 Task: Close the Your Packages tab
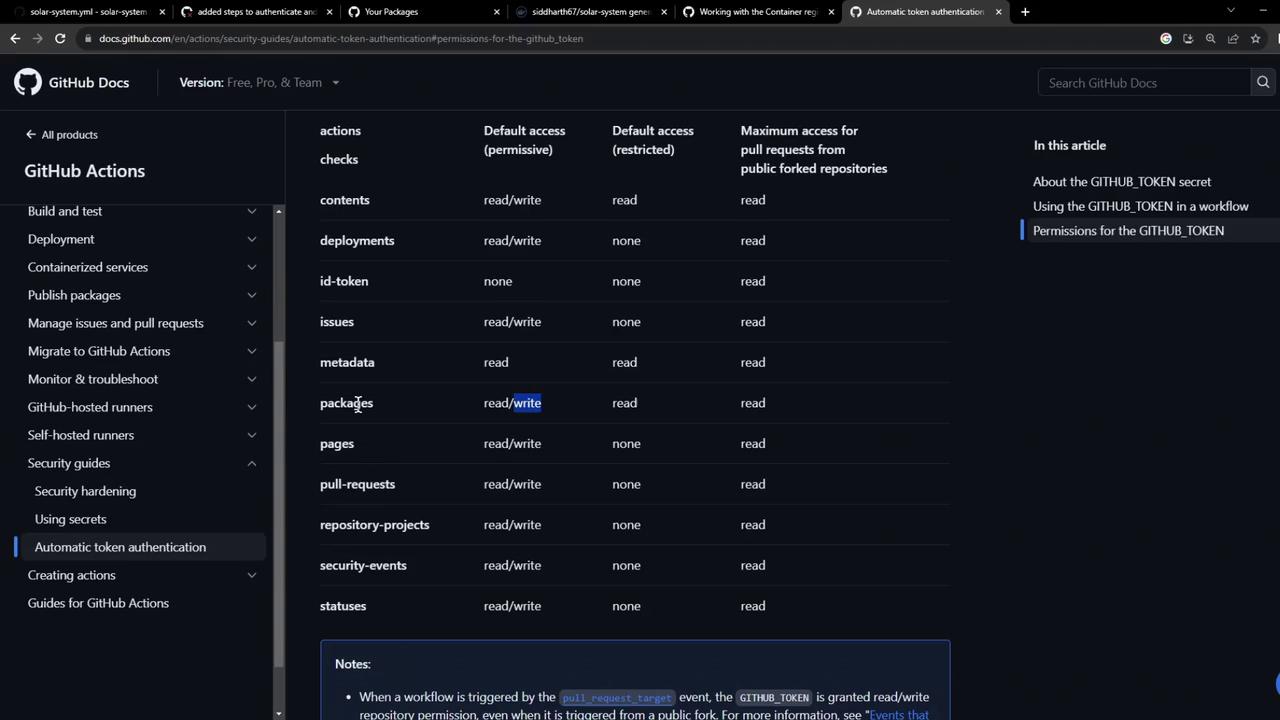[497, 12]
